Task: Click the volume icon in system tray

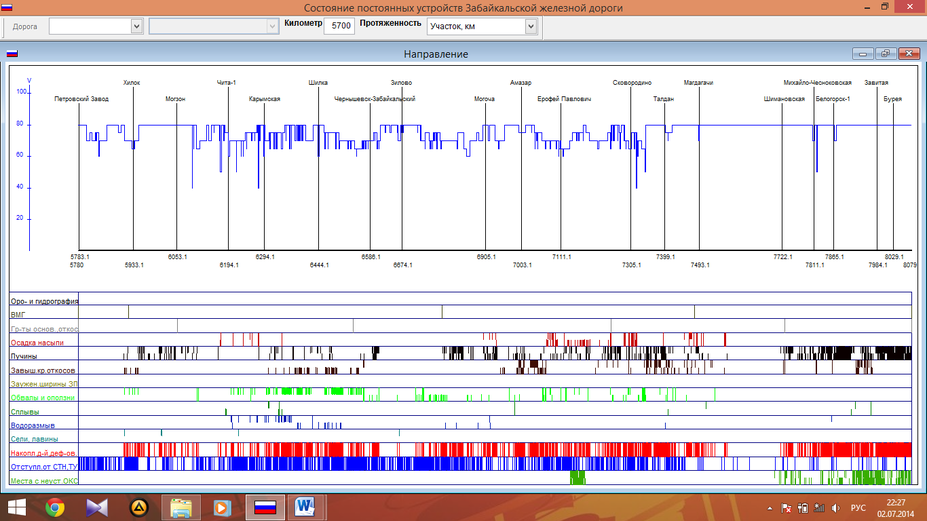Action: point(834,508)
